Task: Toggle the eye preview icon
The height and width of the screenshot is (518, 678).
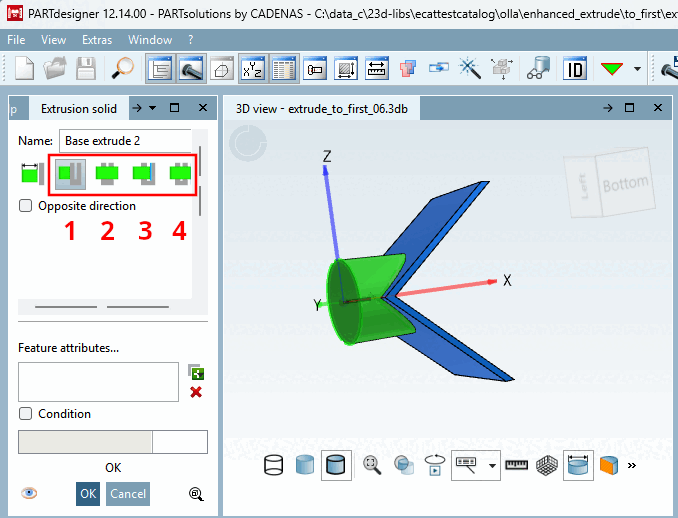Action: click(x=29, y=493)
